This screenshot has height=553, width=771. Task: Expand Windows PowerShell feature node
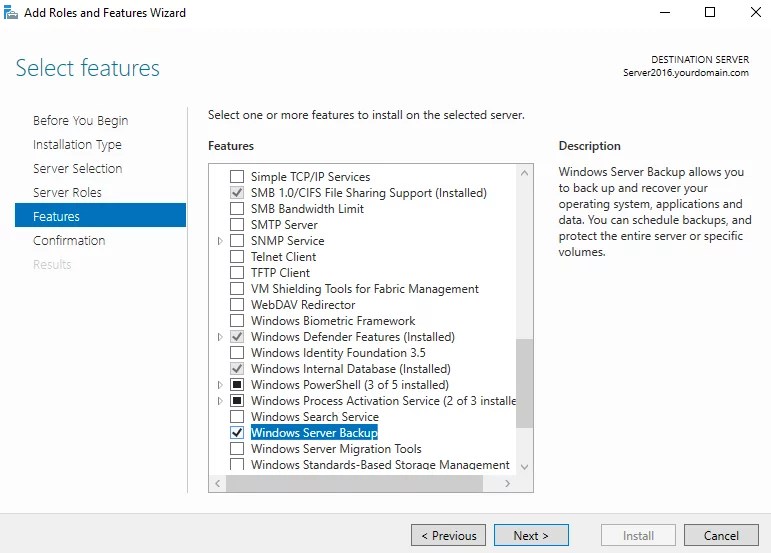click(x=220, y=385)
